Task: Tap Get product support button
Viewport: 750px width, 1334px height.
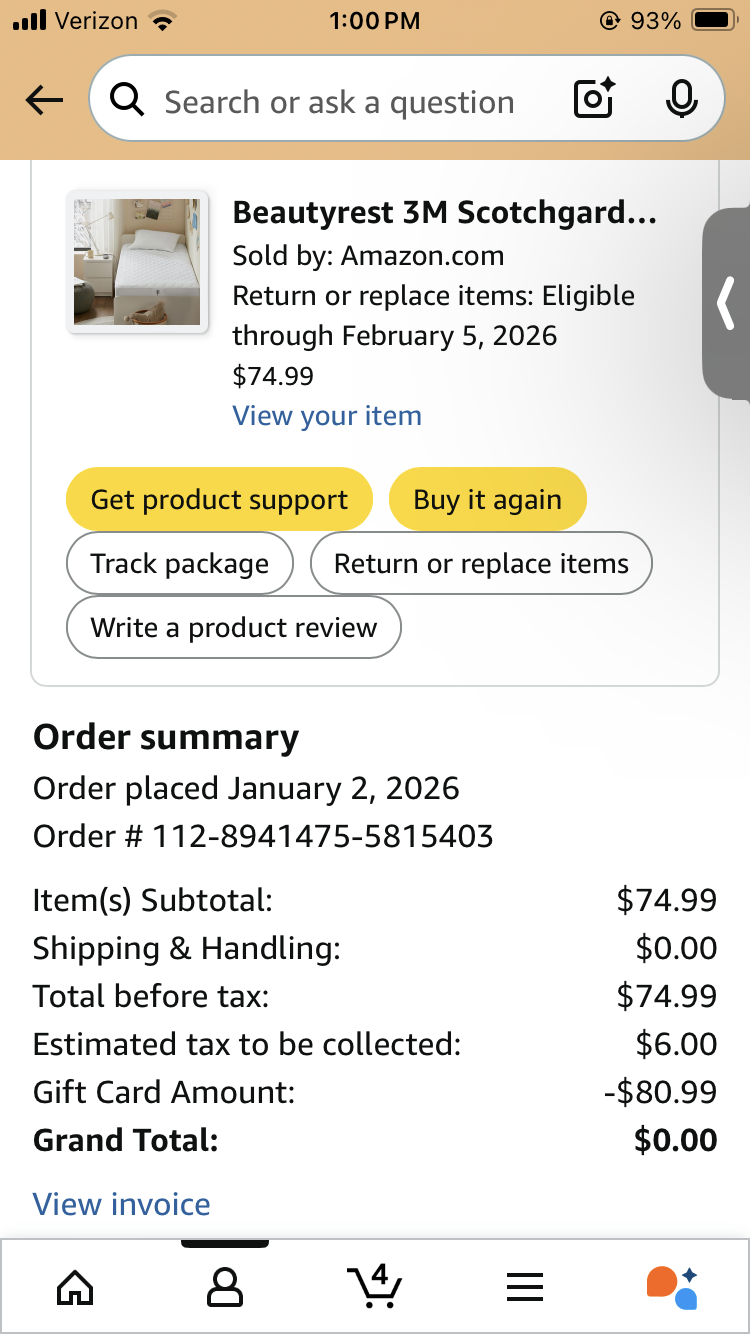Action: tap(219, 499)
